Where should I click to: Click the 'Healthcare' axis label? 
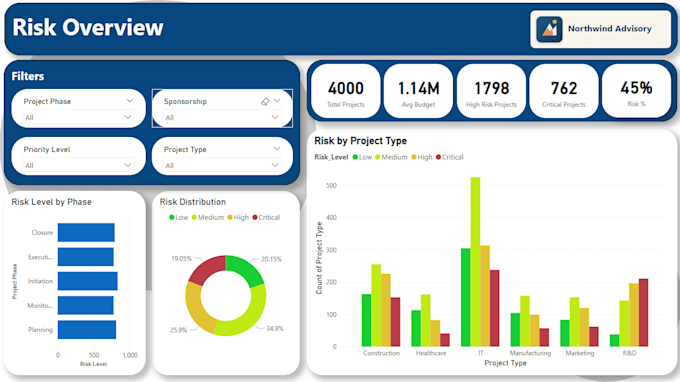(431, 353)
